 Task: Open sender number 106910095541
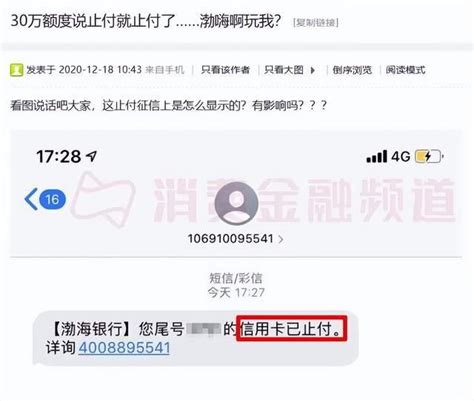click(230, 239)
